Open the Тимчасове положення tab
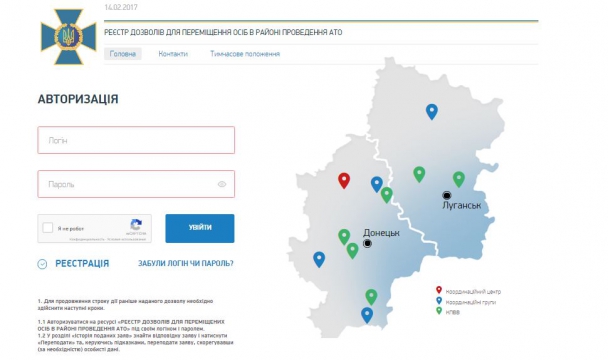The image size is (608, 360). (x=245, y=54)
